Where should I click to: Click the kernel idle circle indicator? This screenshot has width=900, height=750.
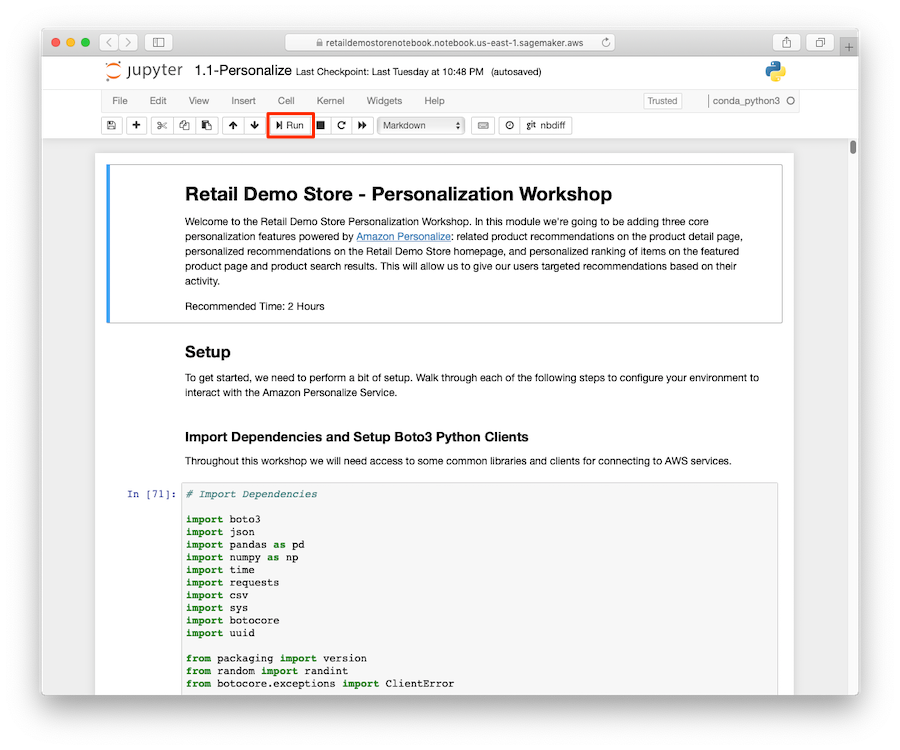(790, 101)
